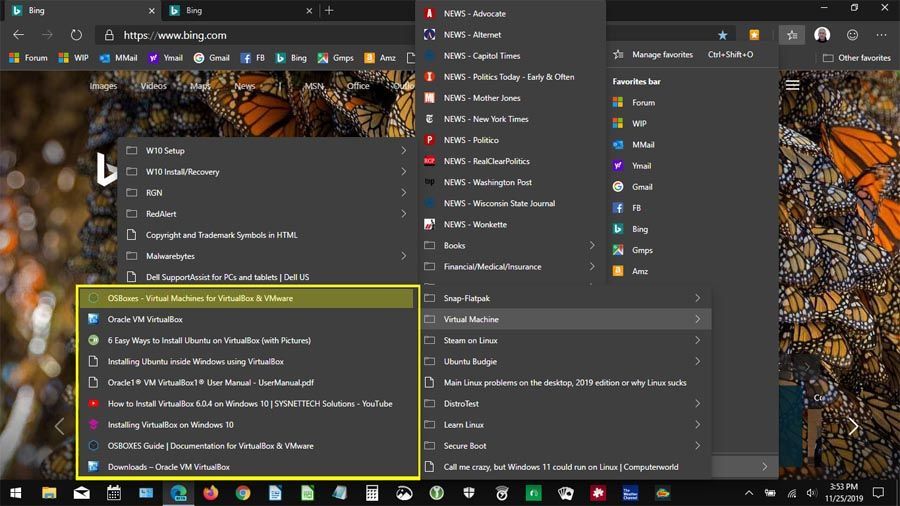The width and height of the screenshot is (900, 506).
Task: Expand the Books favorites folder
Action: 511,246
